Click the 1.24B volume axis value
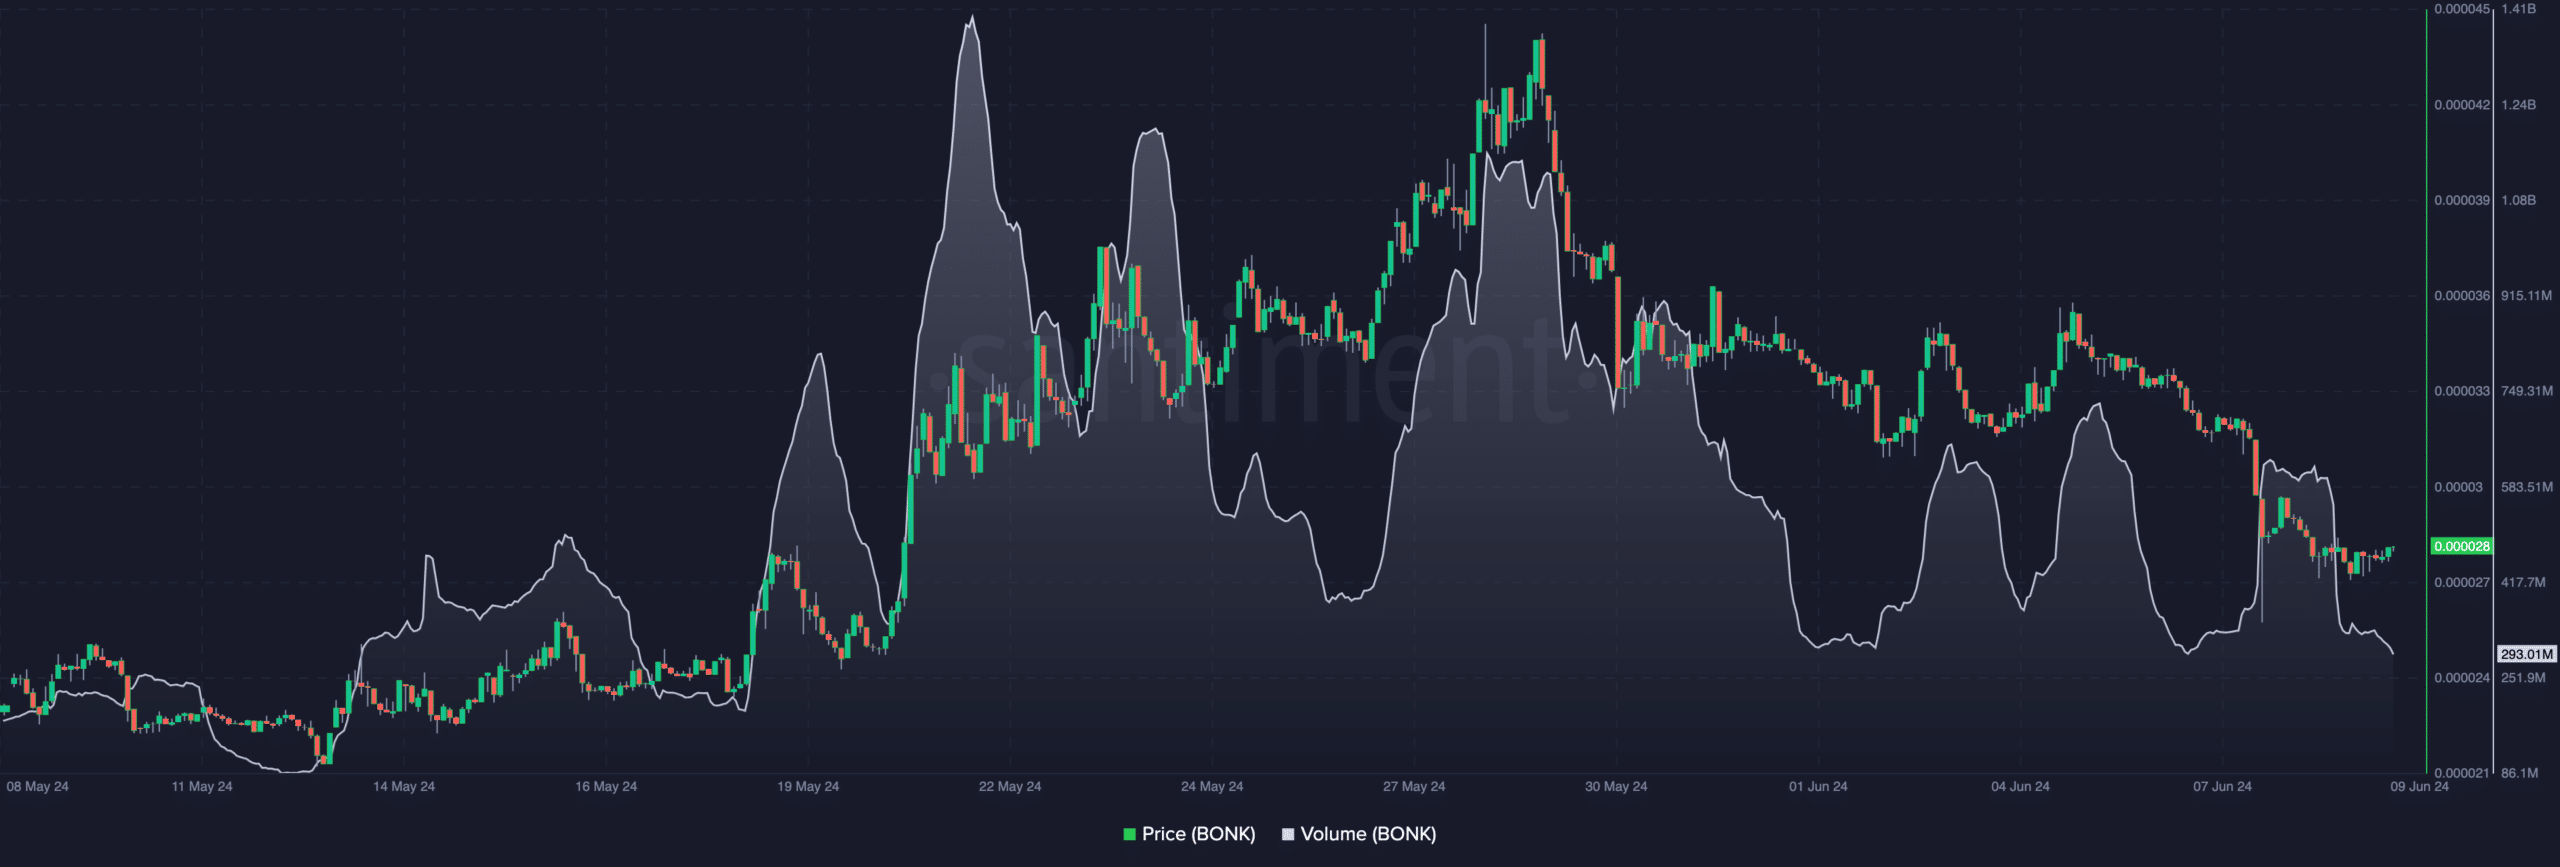 click(2519, 105)
